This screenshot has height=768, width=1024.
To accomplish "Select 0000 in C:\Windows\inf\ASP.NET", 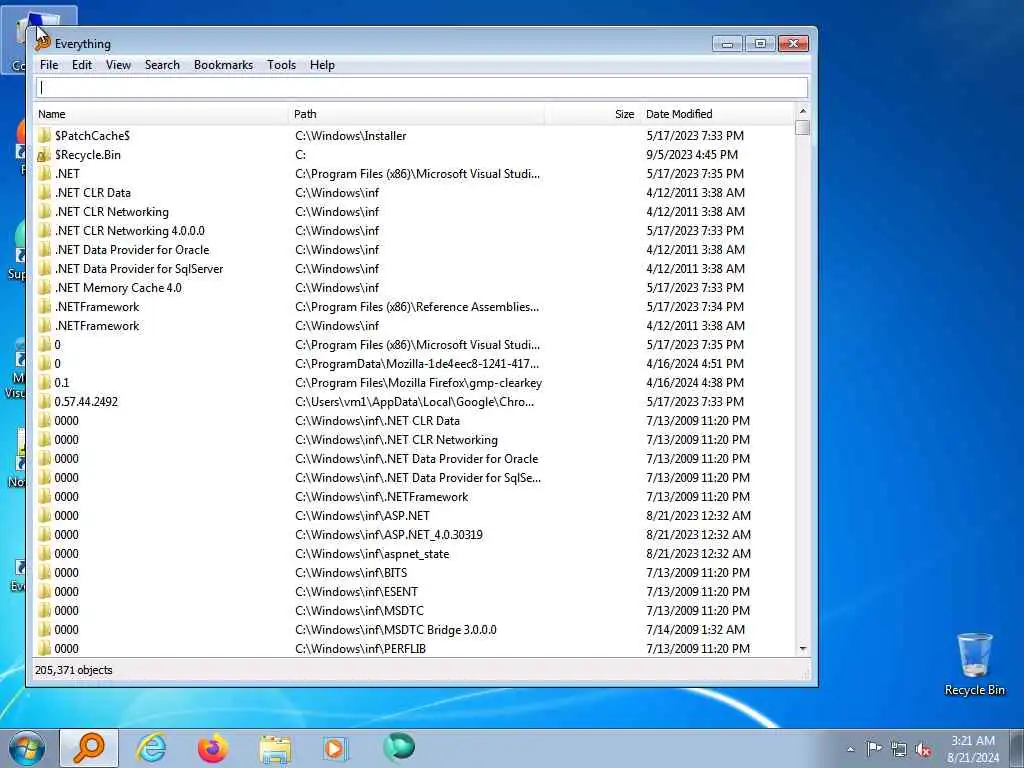I will point(67,515).
